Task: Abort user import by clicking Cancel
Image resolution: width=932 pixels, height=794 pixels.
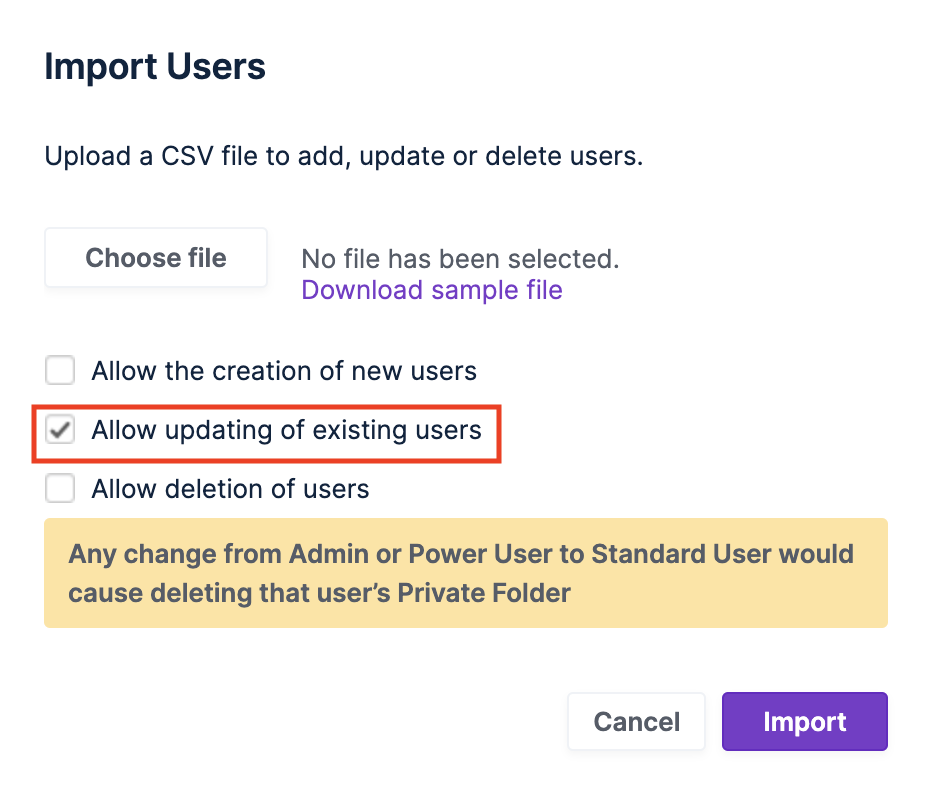Action: click(x=636, y=721)
